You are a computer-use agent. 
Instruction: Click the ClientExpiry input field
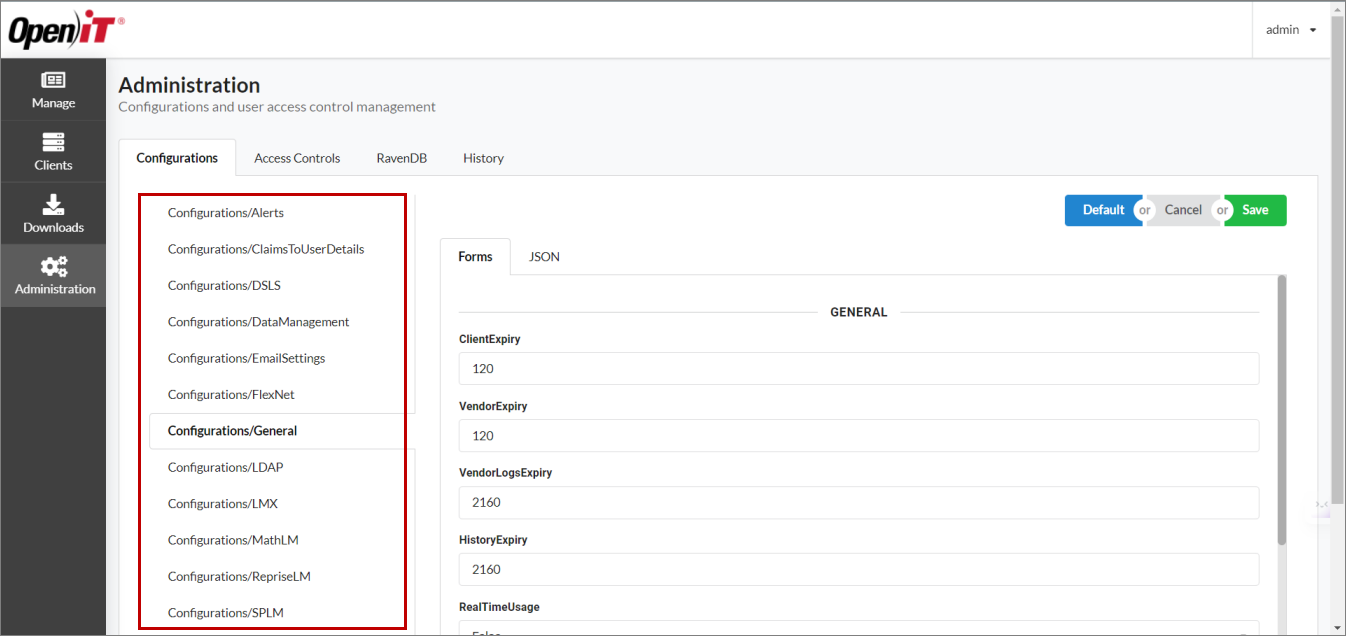(859, 368)
